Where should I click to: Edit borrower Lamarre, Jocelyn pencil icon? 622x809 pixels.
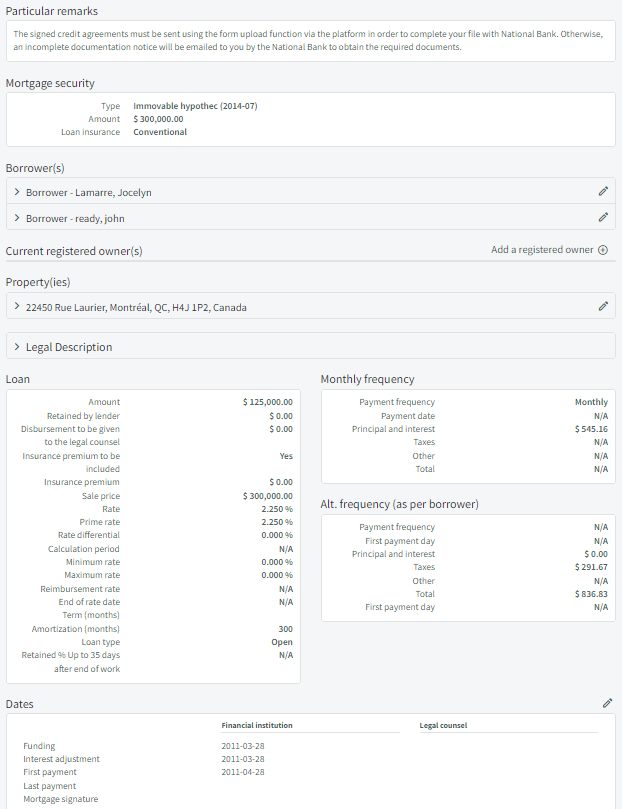[x=603, y=191]
